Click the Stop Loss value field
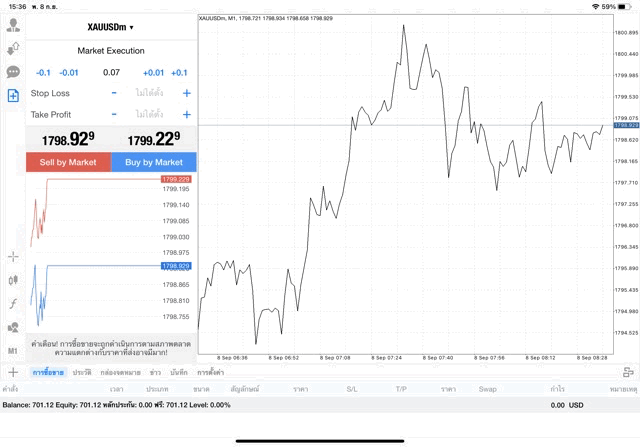This screenshot has height=447, width=640. [149, 93]
